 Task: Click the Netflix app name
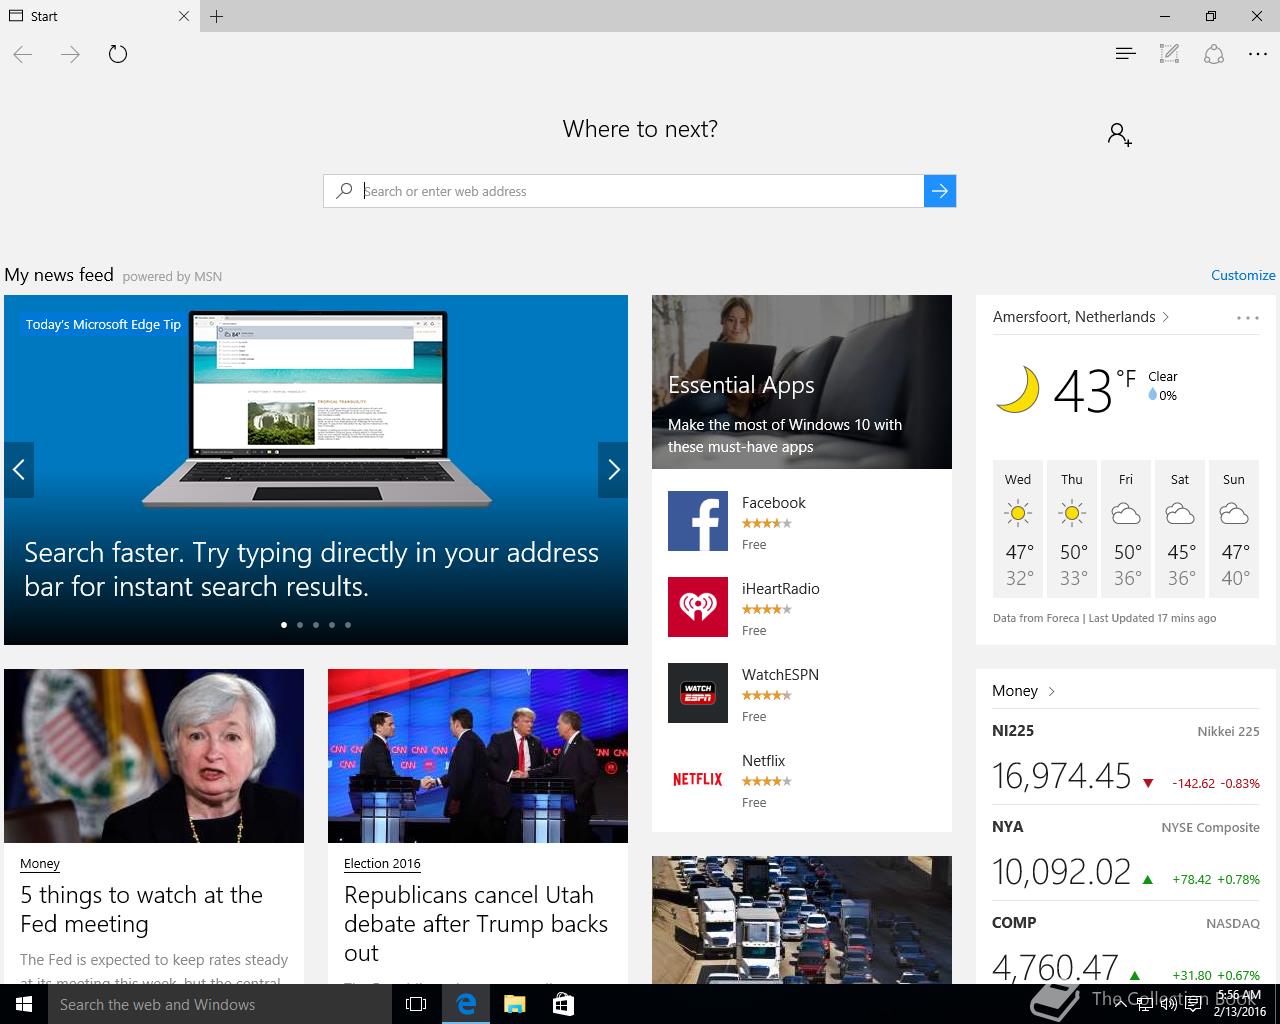(763, 761)
